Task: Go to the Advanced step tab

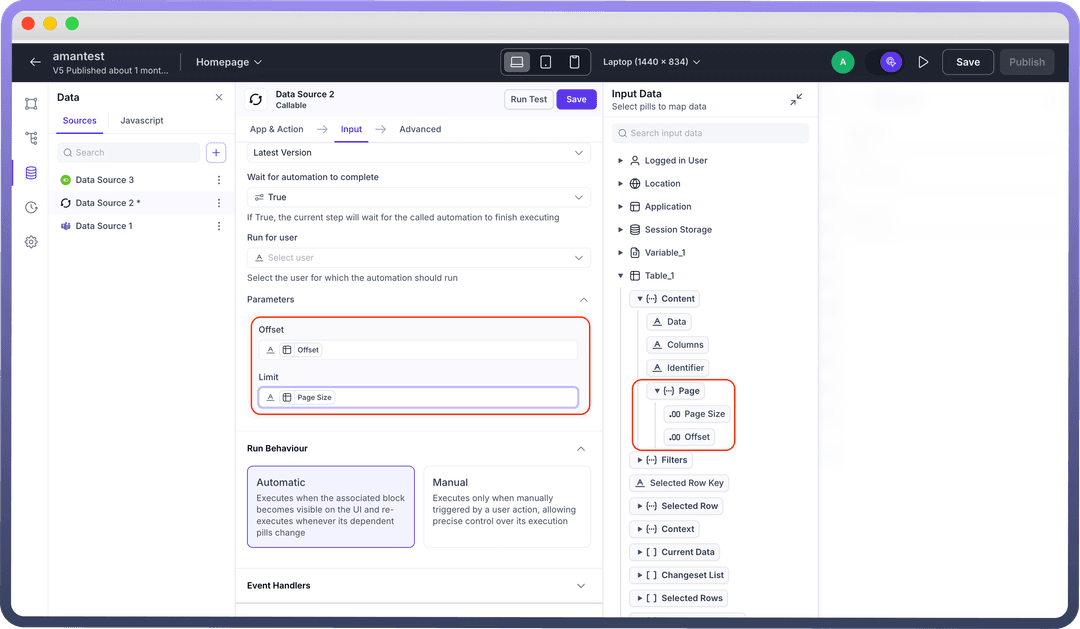Action: coord(420,129)
